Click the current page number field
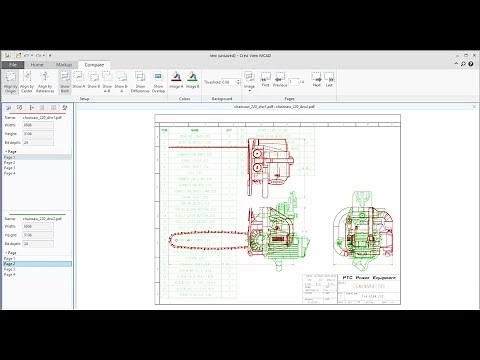 [x=293, y=82]
